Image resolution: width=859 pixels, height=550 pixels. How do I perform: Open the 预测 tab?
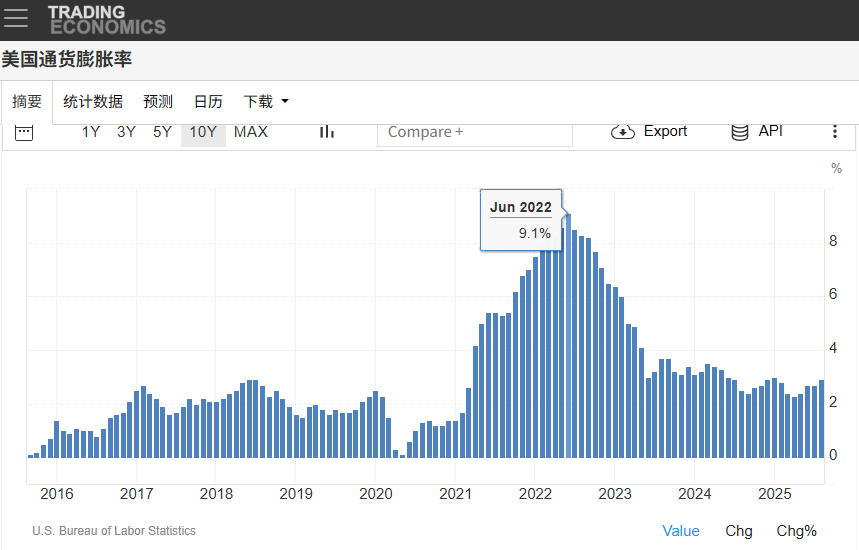158,102
